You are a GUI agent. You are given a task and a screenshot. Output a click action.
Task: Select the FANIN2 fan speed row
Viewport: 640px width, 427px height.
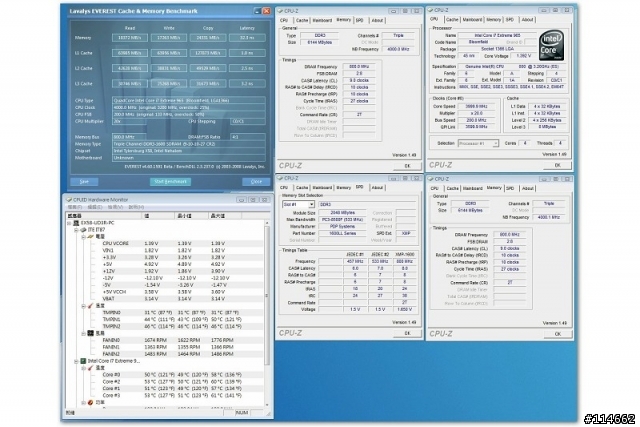click(165, 354)
